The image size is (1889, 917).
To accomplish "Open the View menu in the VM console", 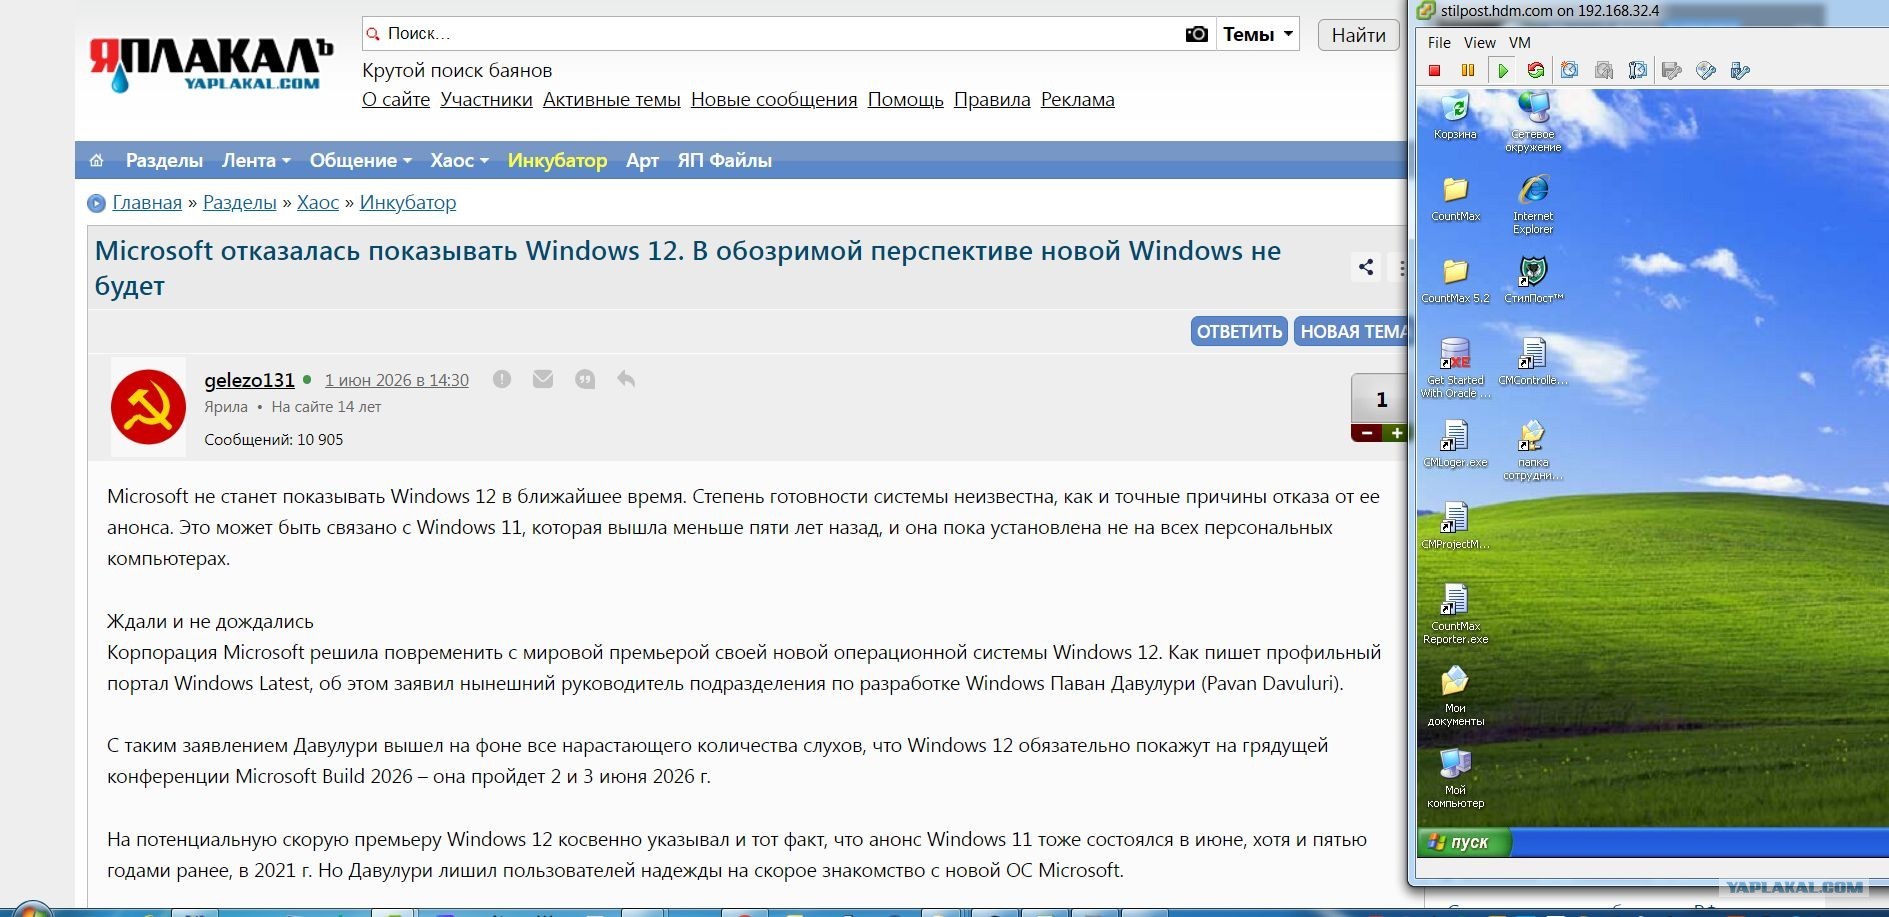I will (x=1480, y=42).
